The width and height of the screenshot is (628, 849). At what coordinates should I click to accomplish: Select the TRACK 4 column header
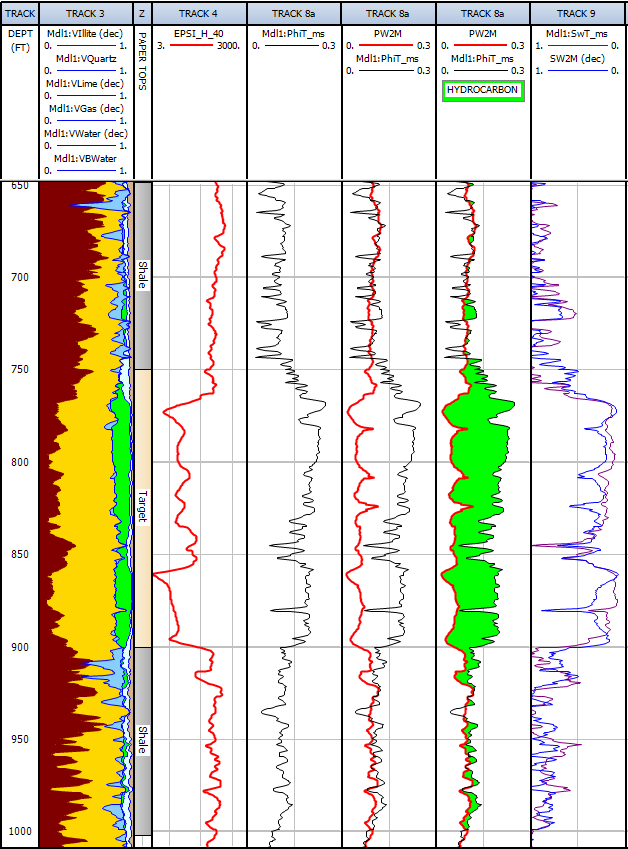tap(199, 14)
